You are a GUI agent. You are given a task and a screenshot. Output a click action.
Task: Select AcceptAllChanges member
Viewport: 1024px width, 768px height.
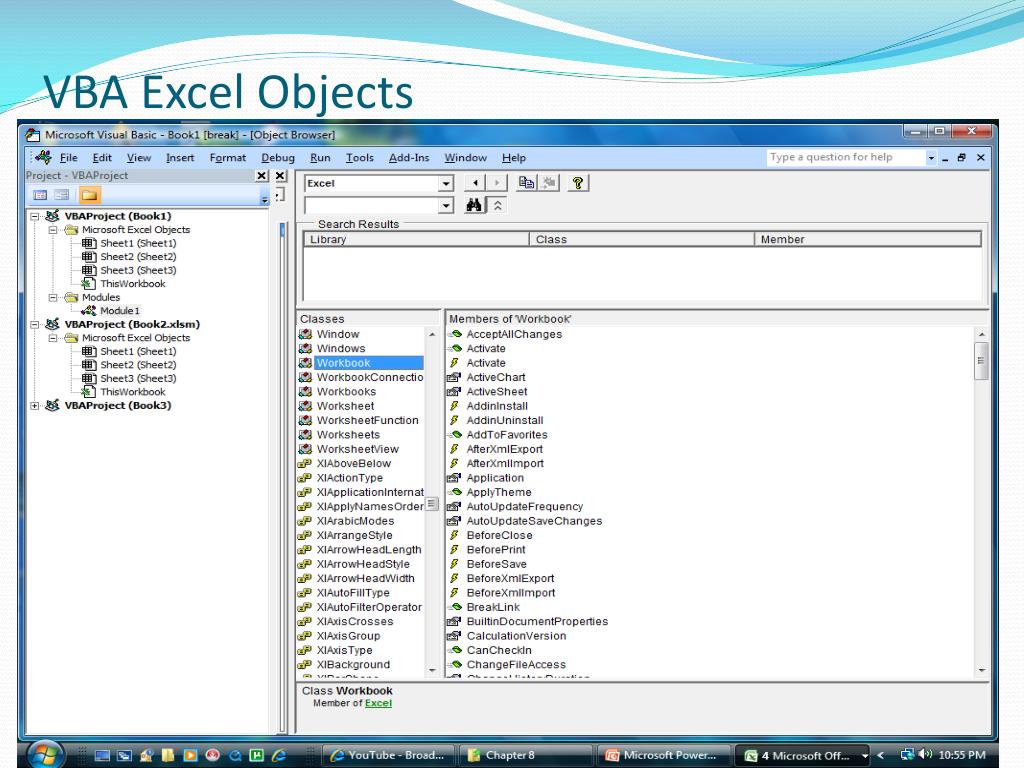514,334
